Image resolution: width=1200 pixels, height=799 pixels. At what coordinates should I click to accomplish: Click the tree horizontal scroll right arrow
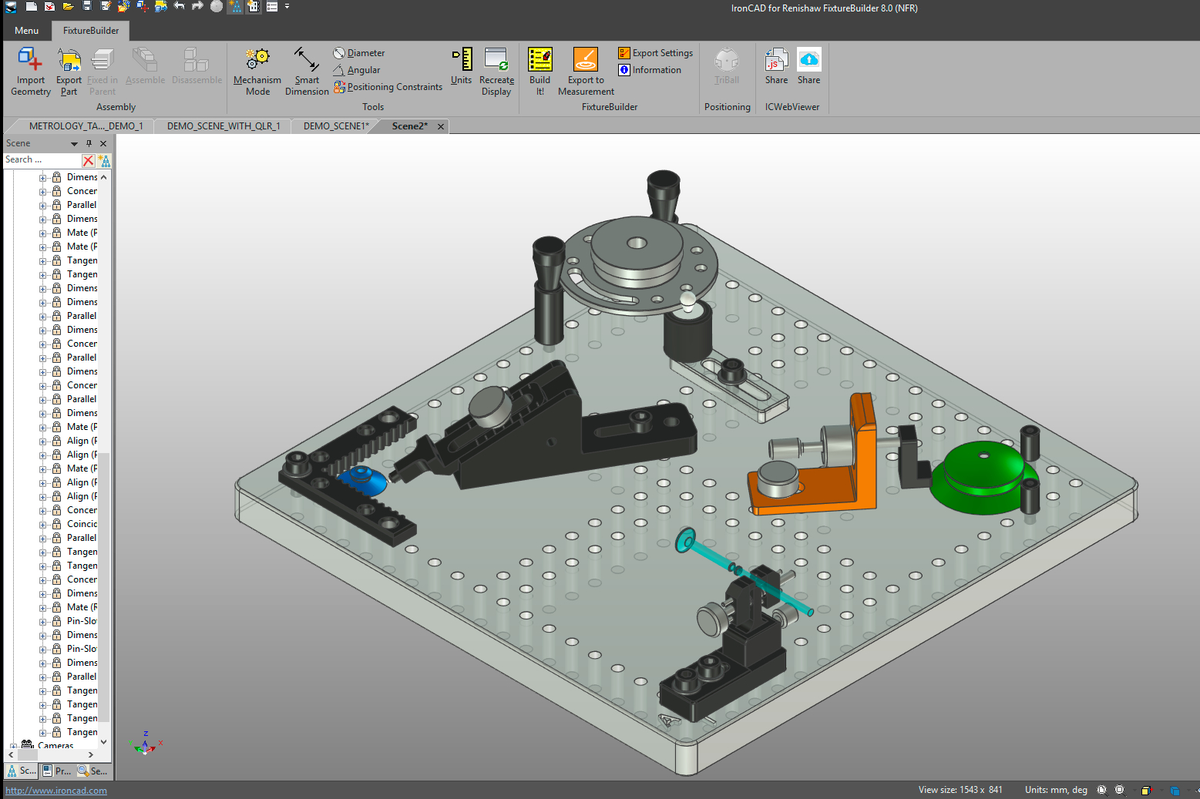(x=91, y=754)
